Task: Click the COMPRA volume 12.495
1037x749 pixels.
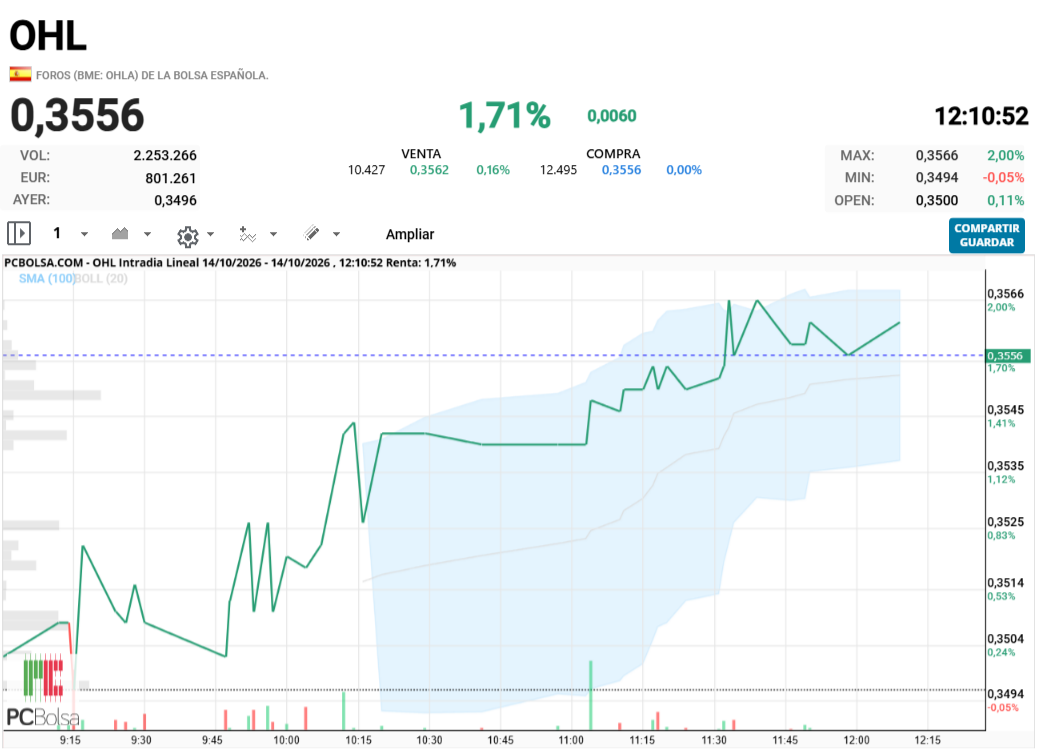Action: (x=558, y=170)
